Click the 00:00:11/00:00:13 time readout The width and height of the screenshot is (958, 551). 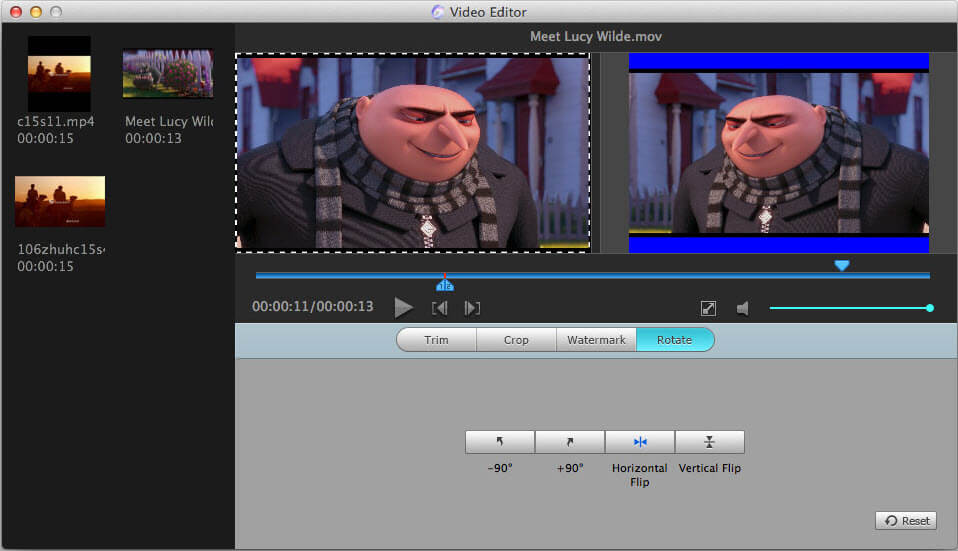313,307
